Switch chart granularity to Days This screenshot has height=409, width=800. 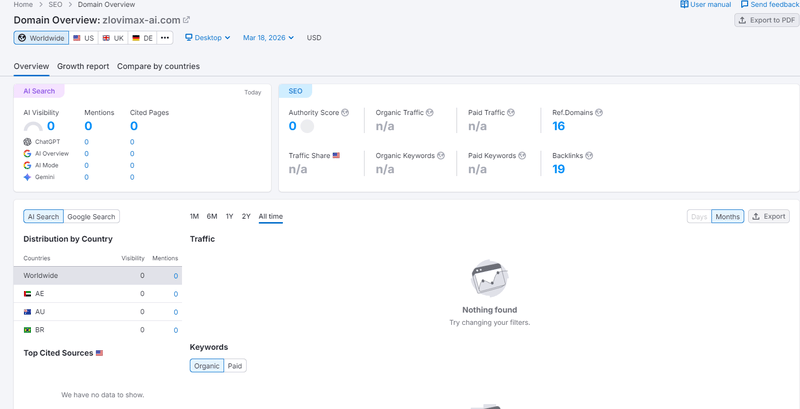coord(699,217)
